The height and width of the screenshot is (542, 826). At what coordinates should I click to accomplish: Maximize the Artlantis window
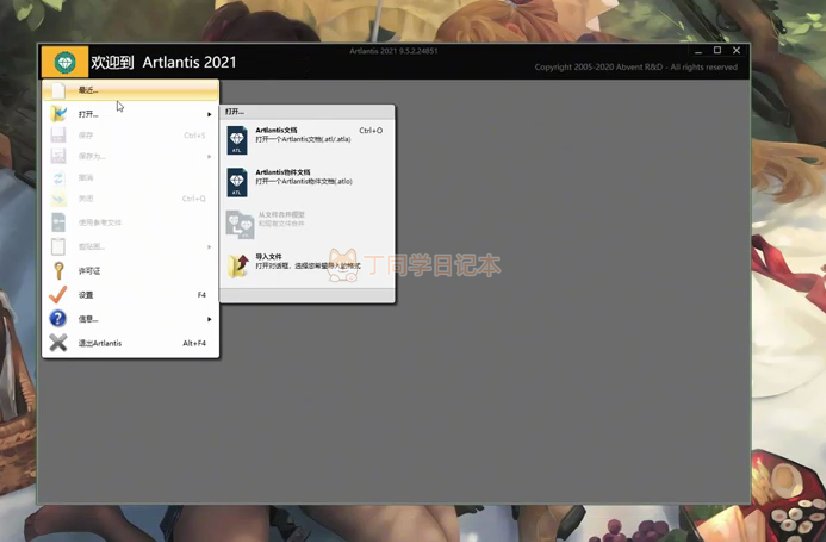717,50
